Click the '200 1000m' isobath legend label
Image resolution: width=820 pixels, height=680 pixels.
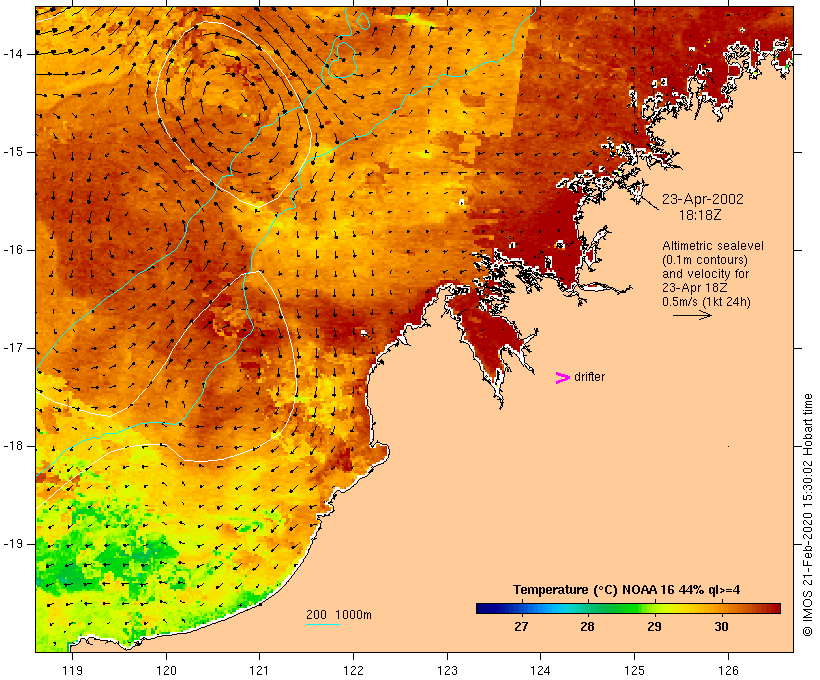click(x=339, y=615)
